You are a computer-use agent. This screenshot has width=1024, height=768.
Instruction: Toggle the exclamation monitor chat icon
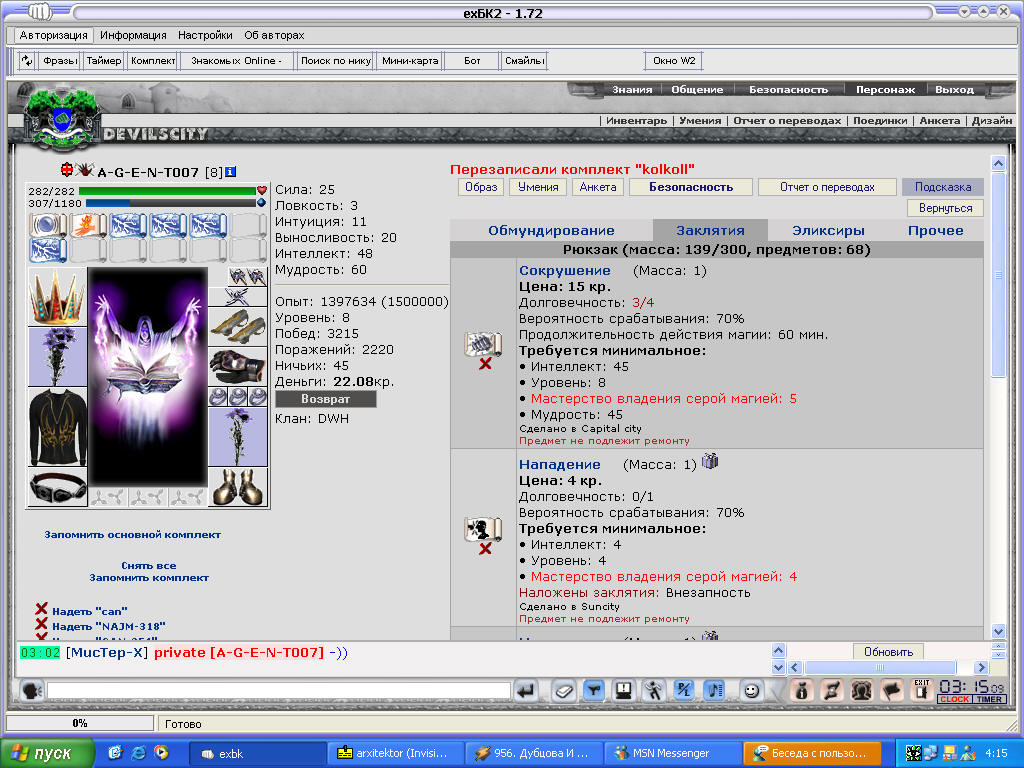click(x=624, y=690)
